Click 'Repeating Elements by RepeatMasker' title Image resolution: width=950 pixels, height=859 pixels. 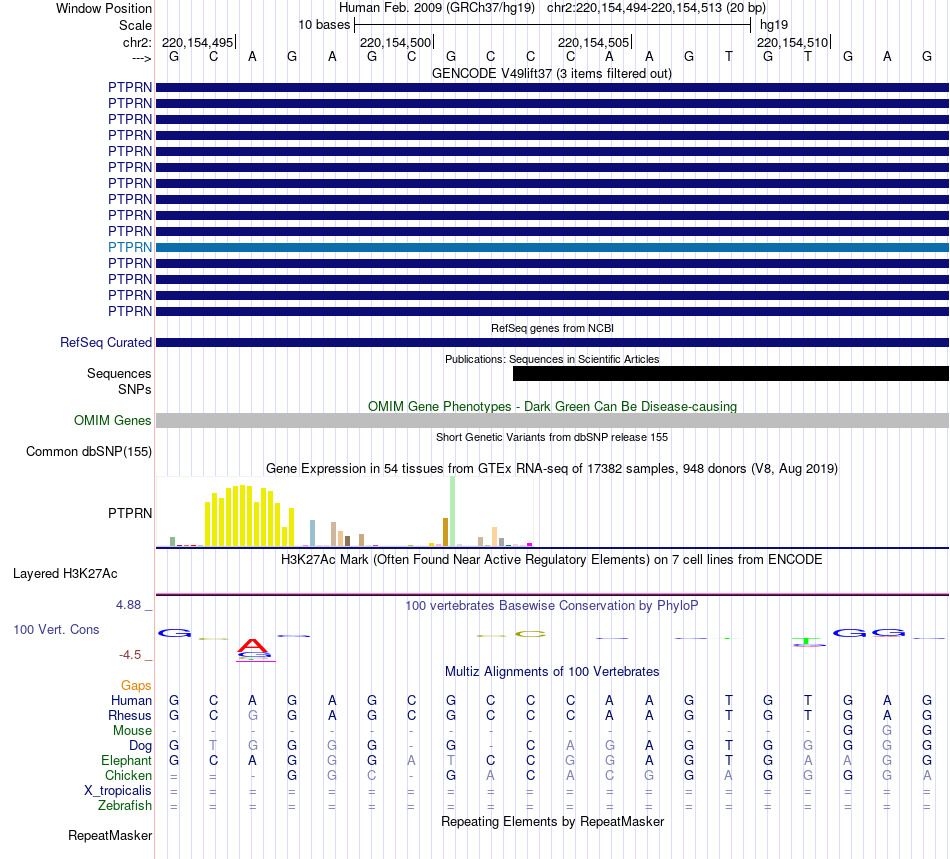click(x=552, y=821)
